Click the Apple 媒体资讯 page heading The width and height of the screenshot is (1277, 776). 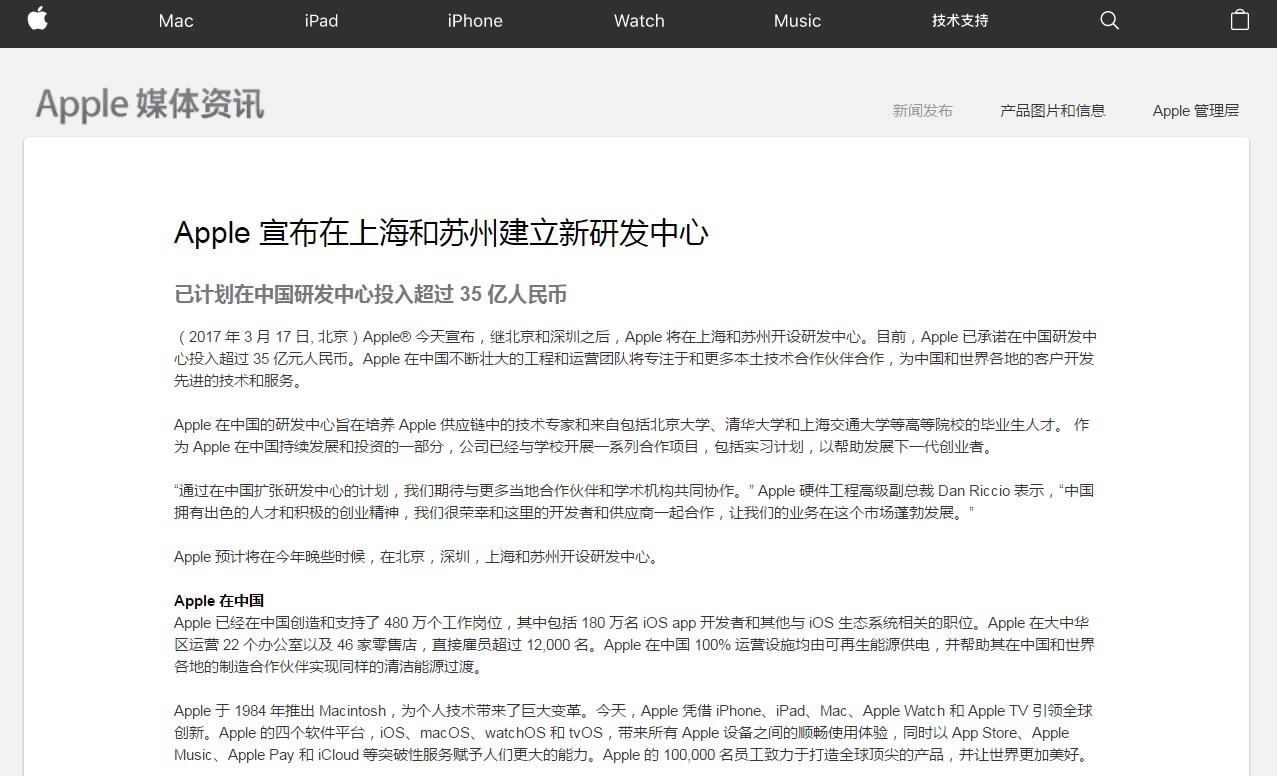150,104
